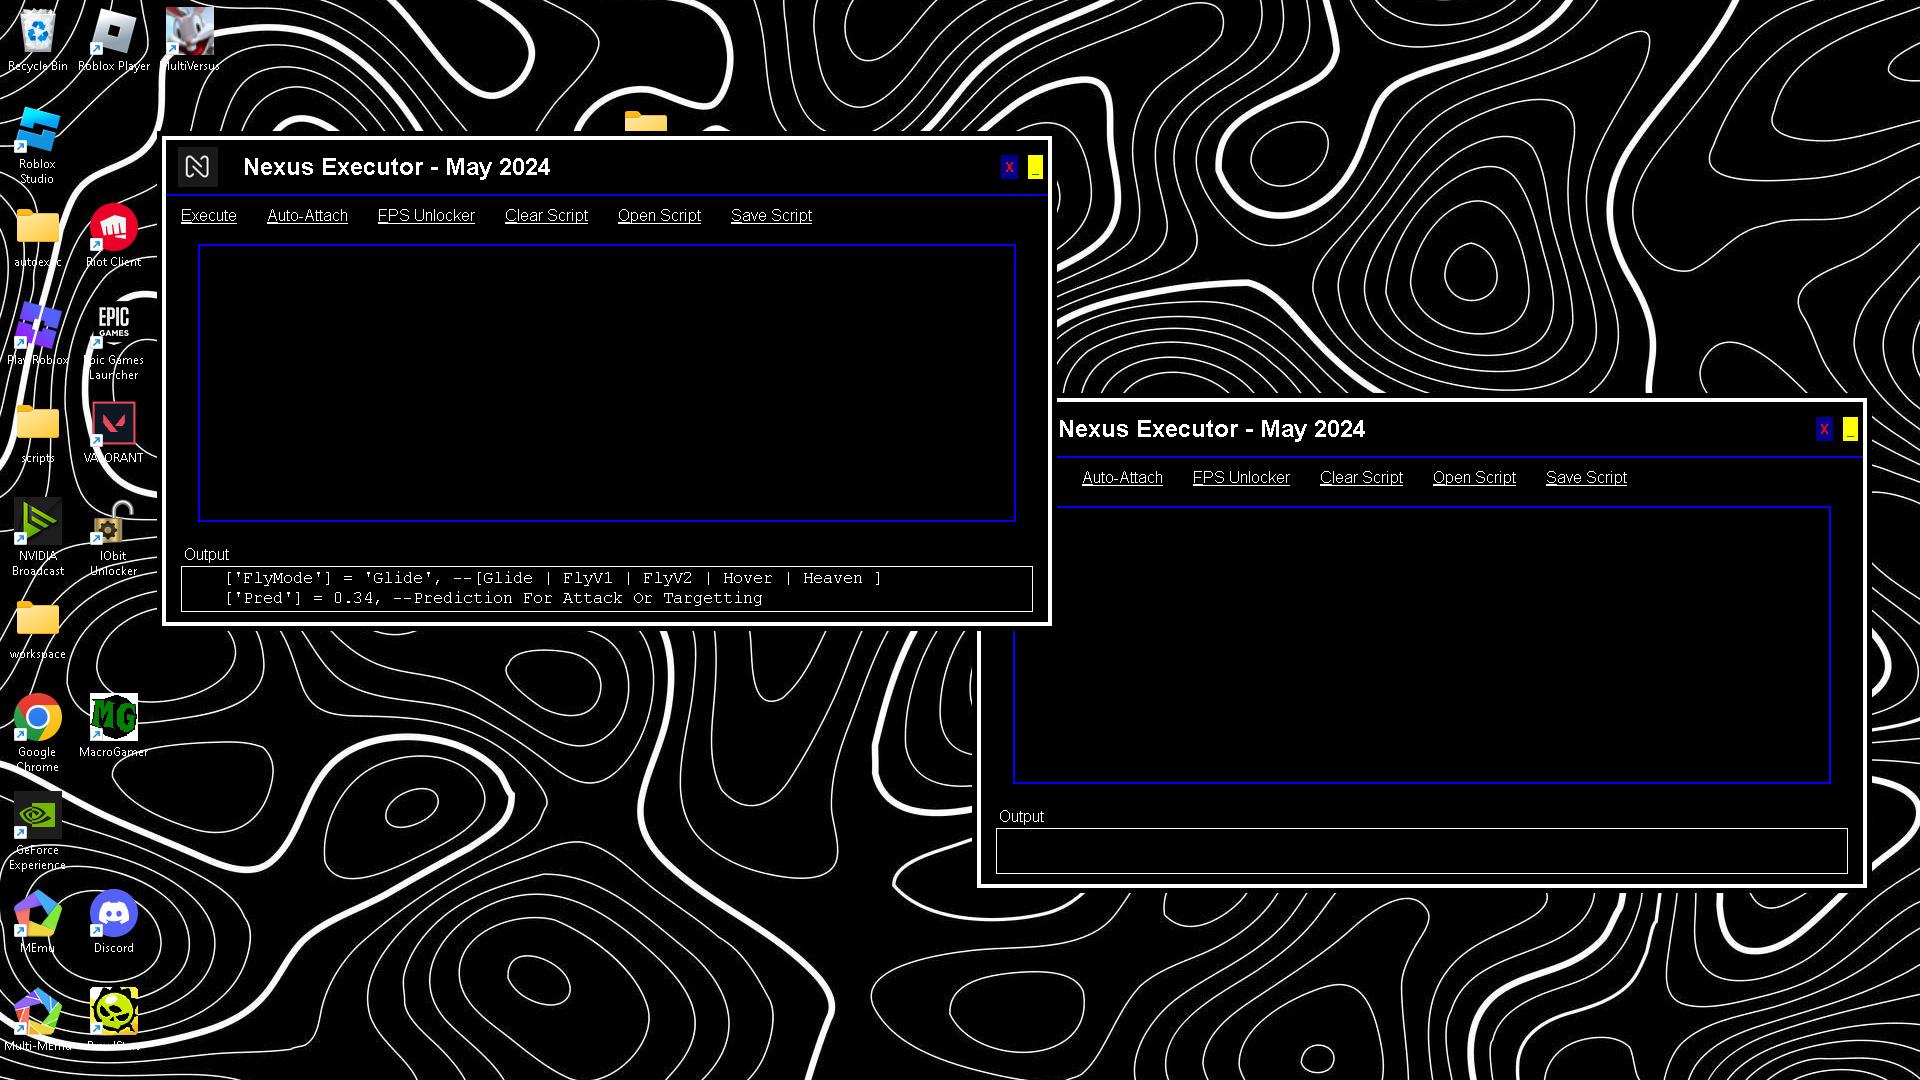
Task: Click Clear Script in the left Nexus window
Action: [x=546, y=216]
